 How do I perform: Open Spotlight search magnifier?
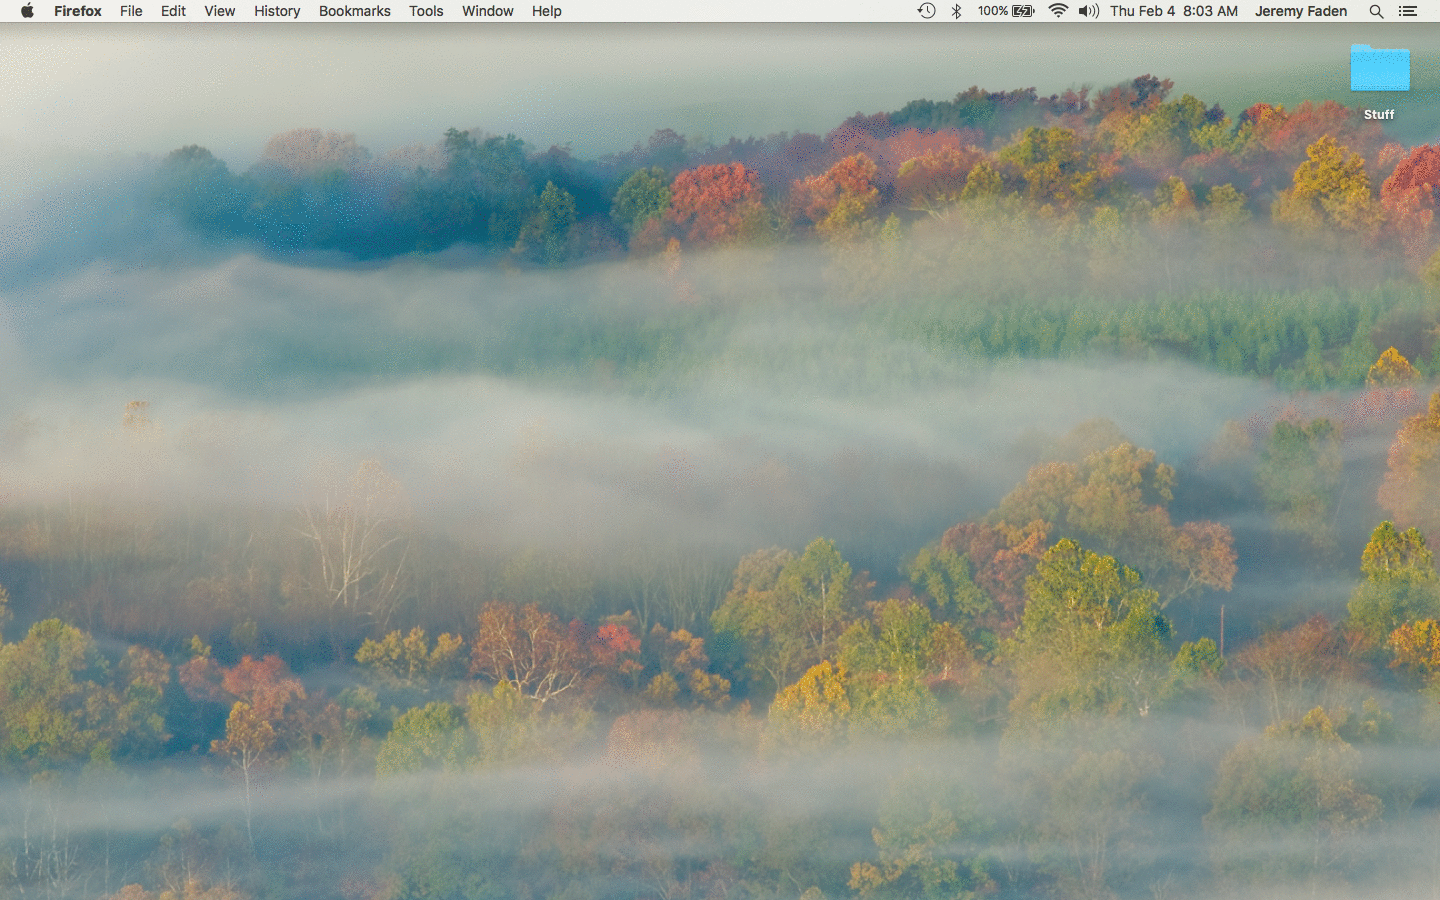click(x=1377, y=11)
